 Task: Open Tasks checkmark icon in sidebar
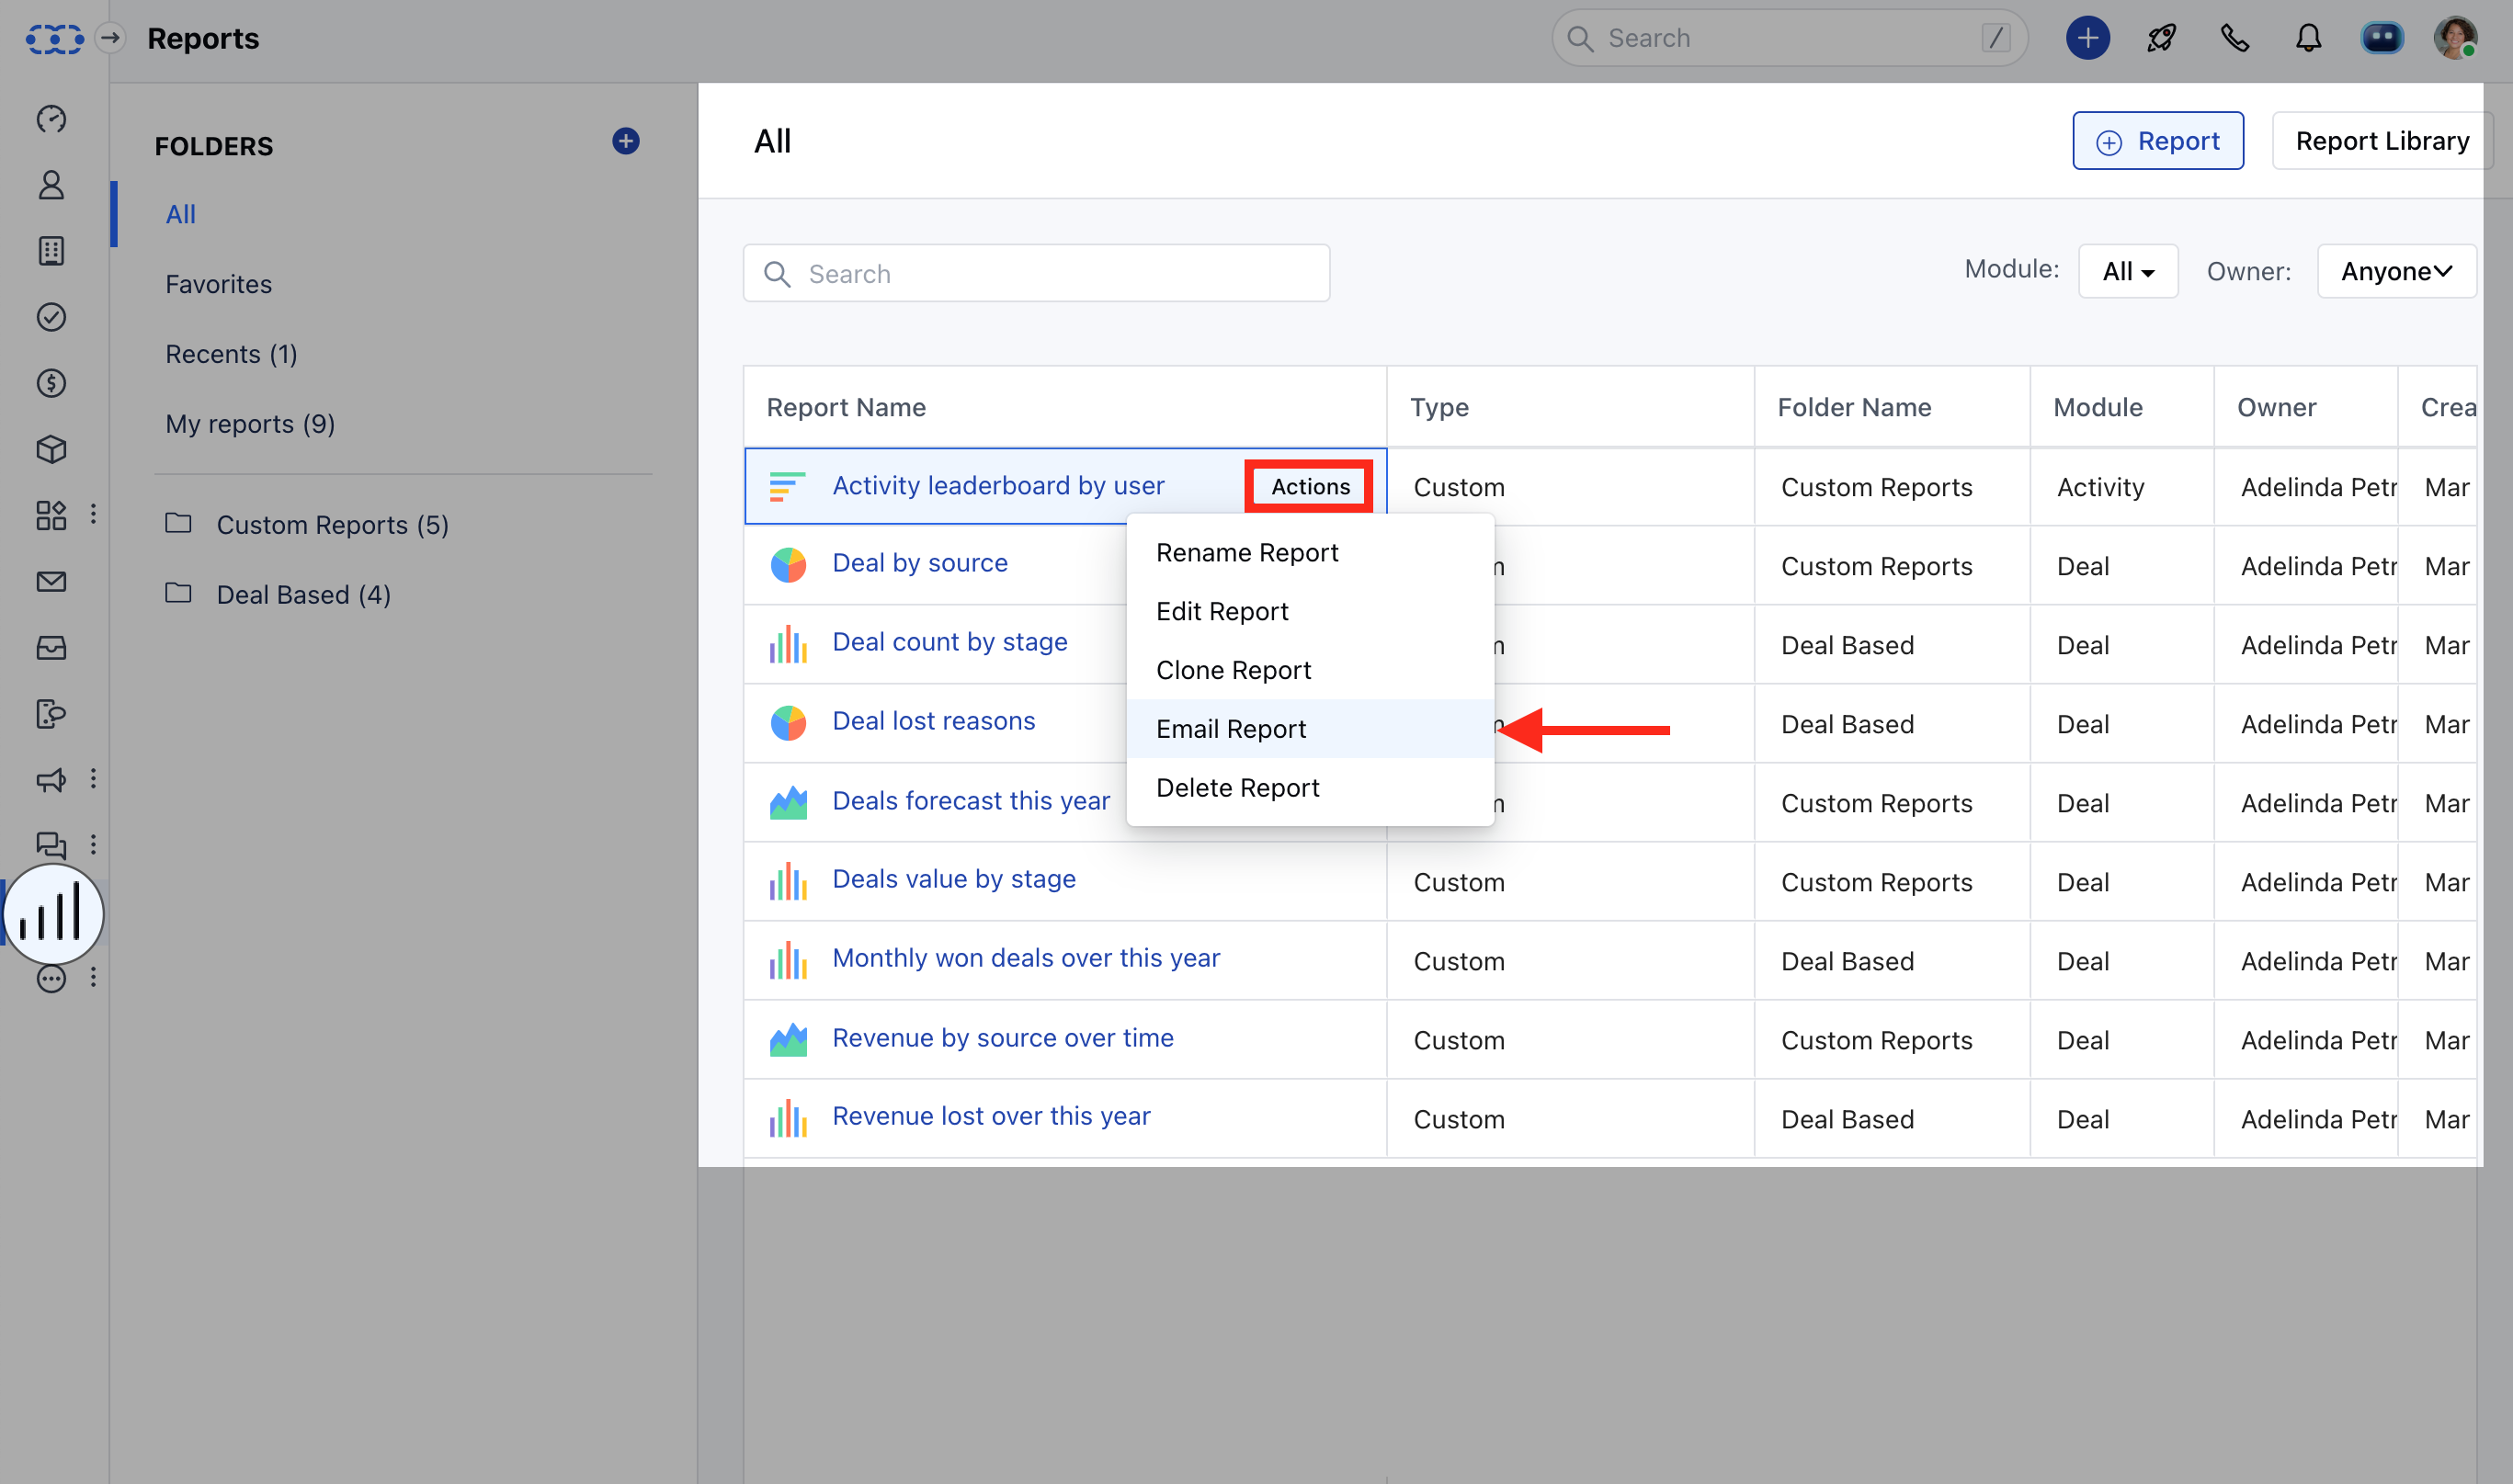51,317
